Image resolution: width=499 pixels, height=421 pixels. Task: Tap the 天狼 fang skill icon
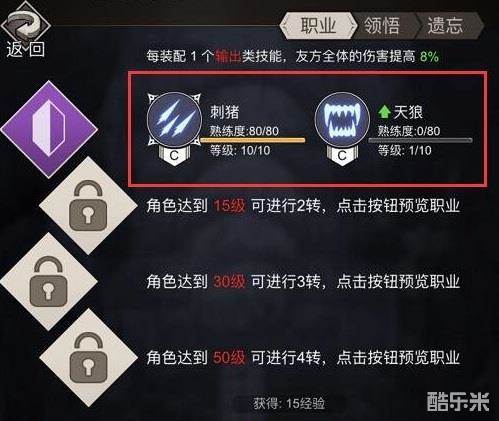(x=342, y=120)
